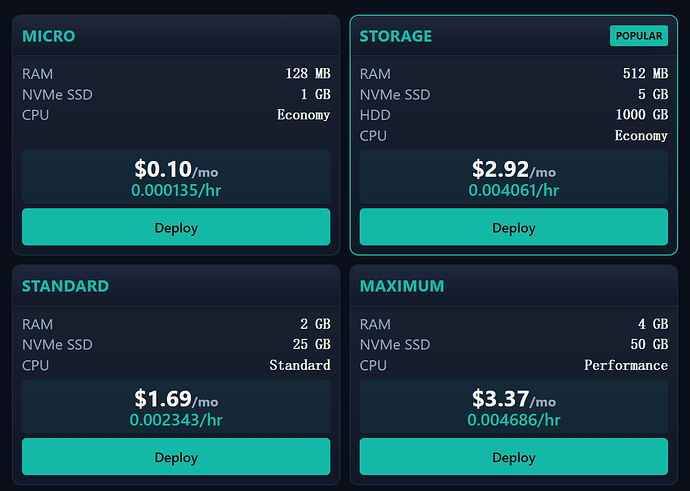This screenshot has width=690, height=491.
Task: Click the RAM label in Micro card
Action: point(37,74)
